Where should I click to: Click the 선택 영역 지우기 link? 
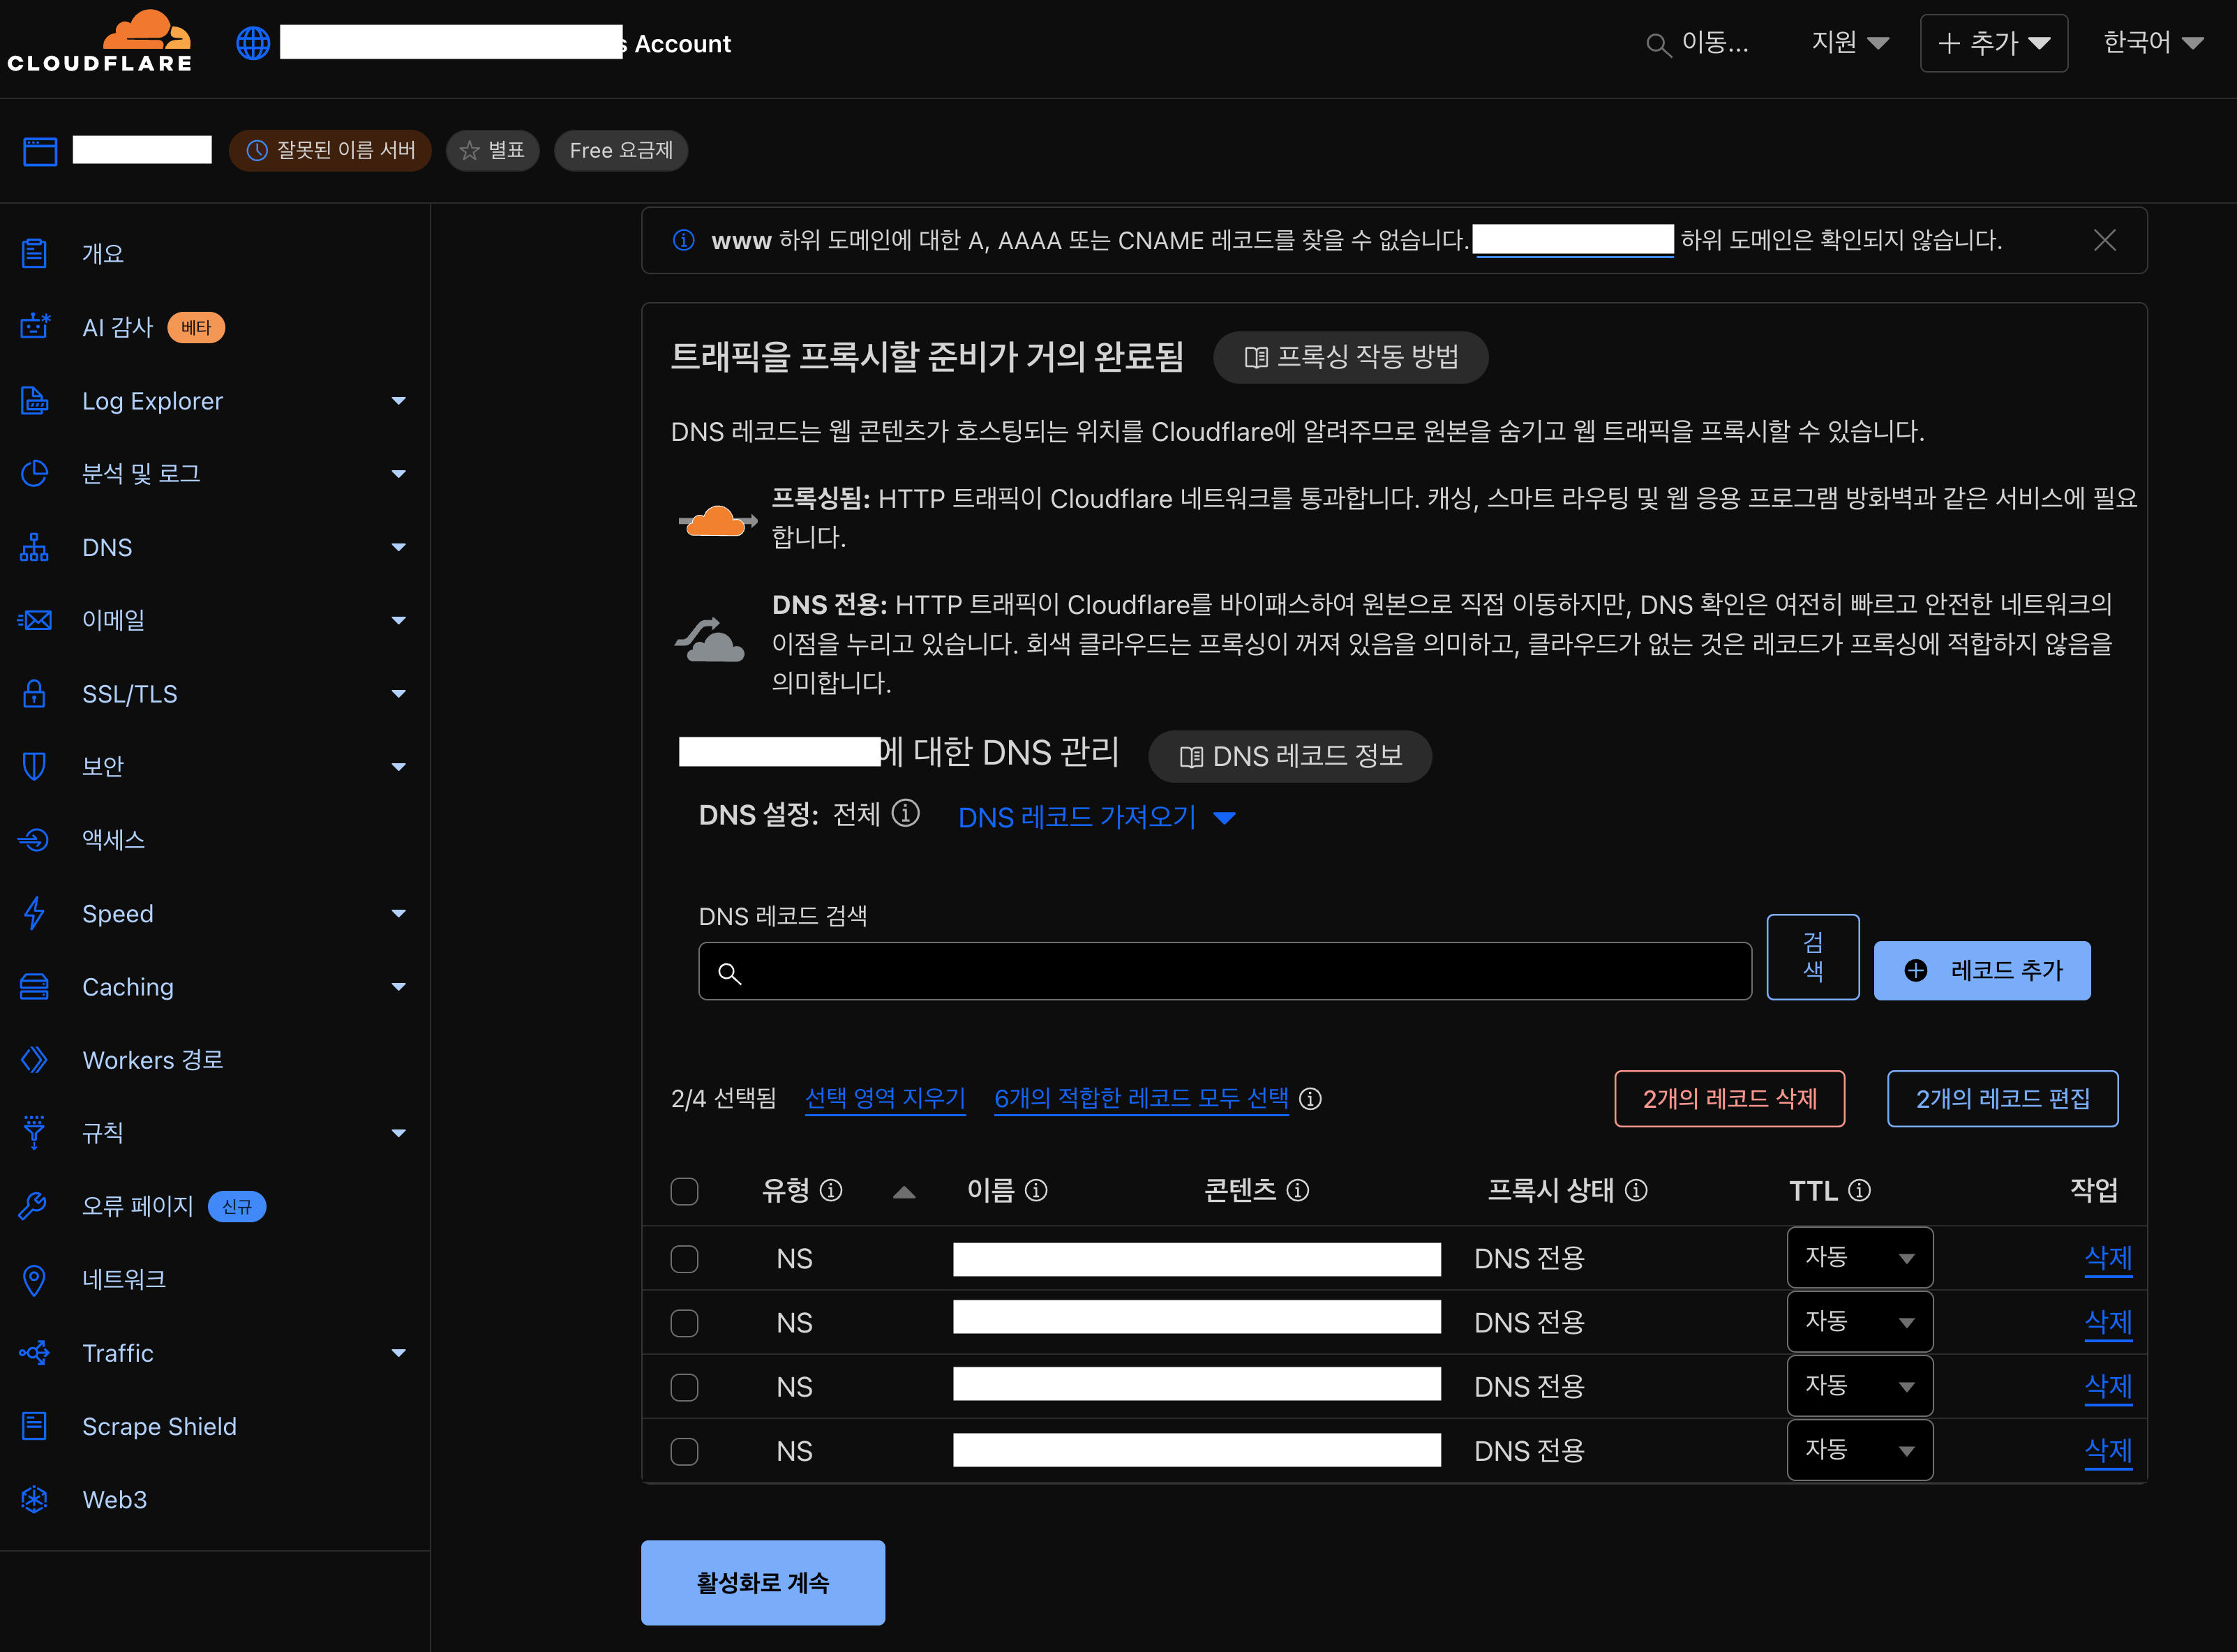coord(885,1099)
